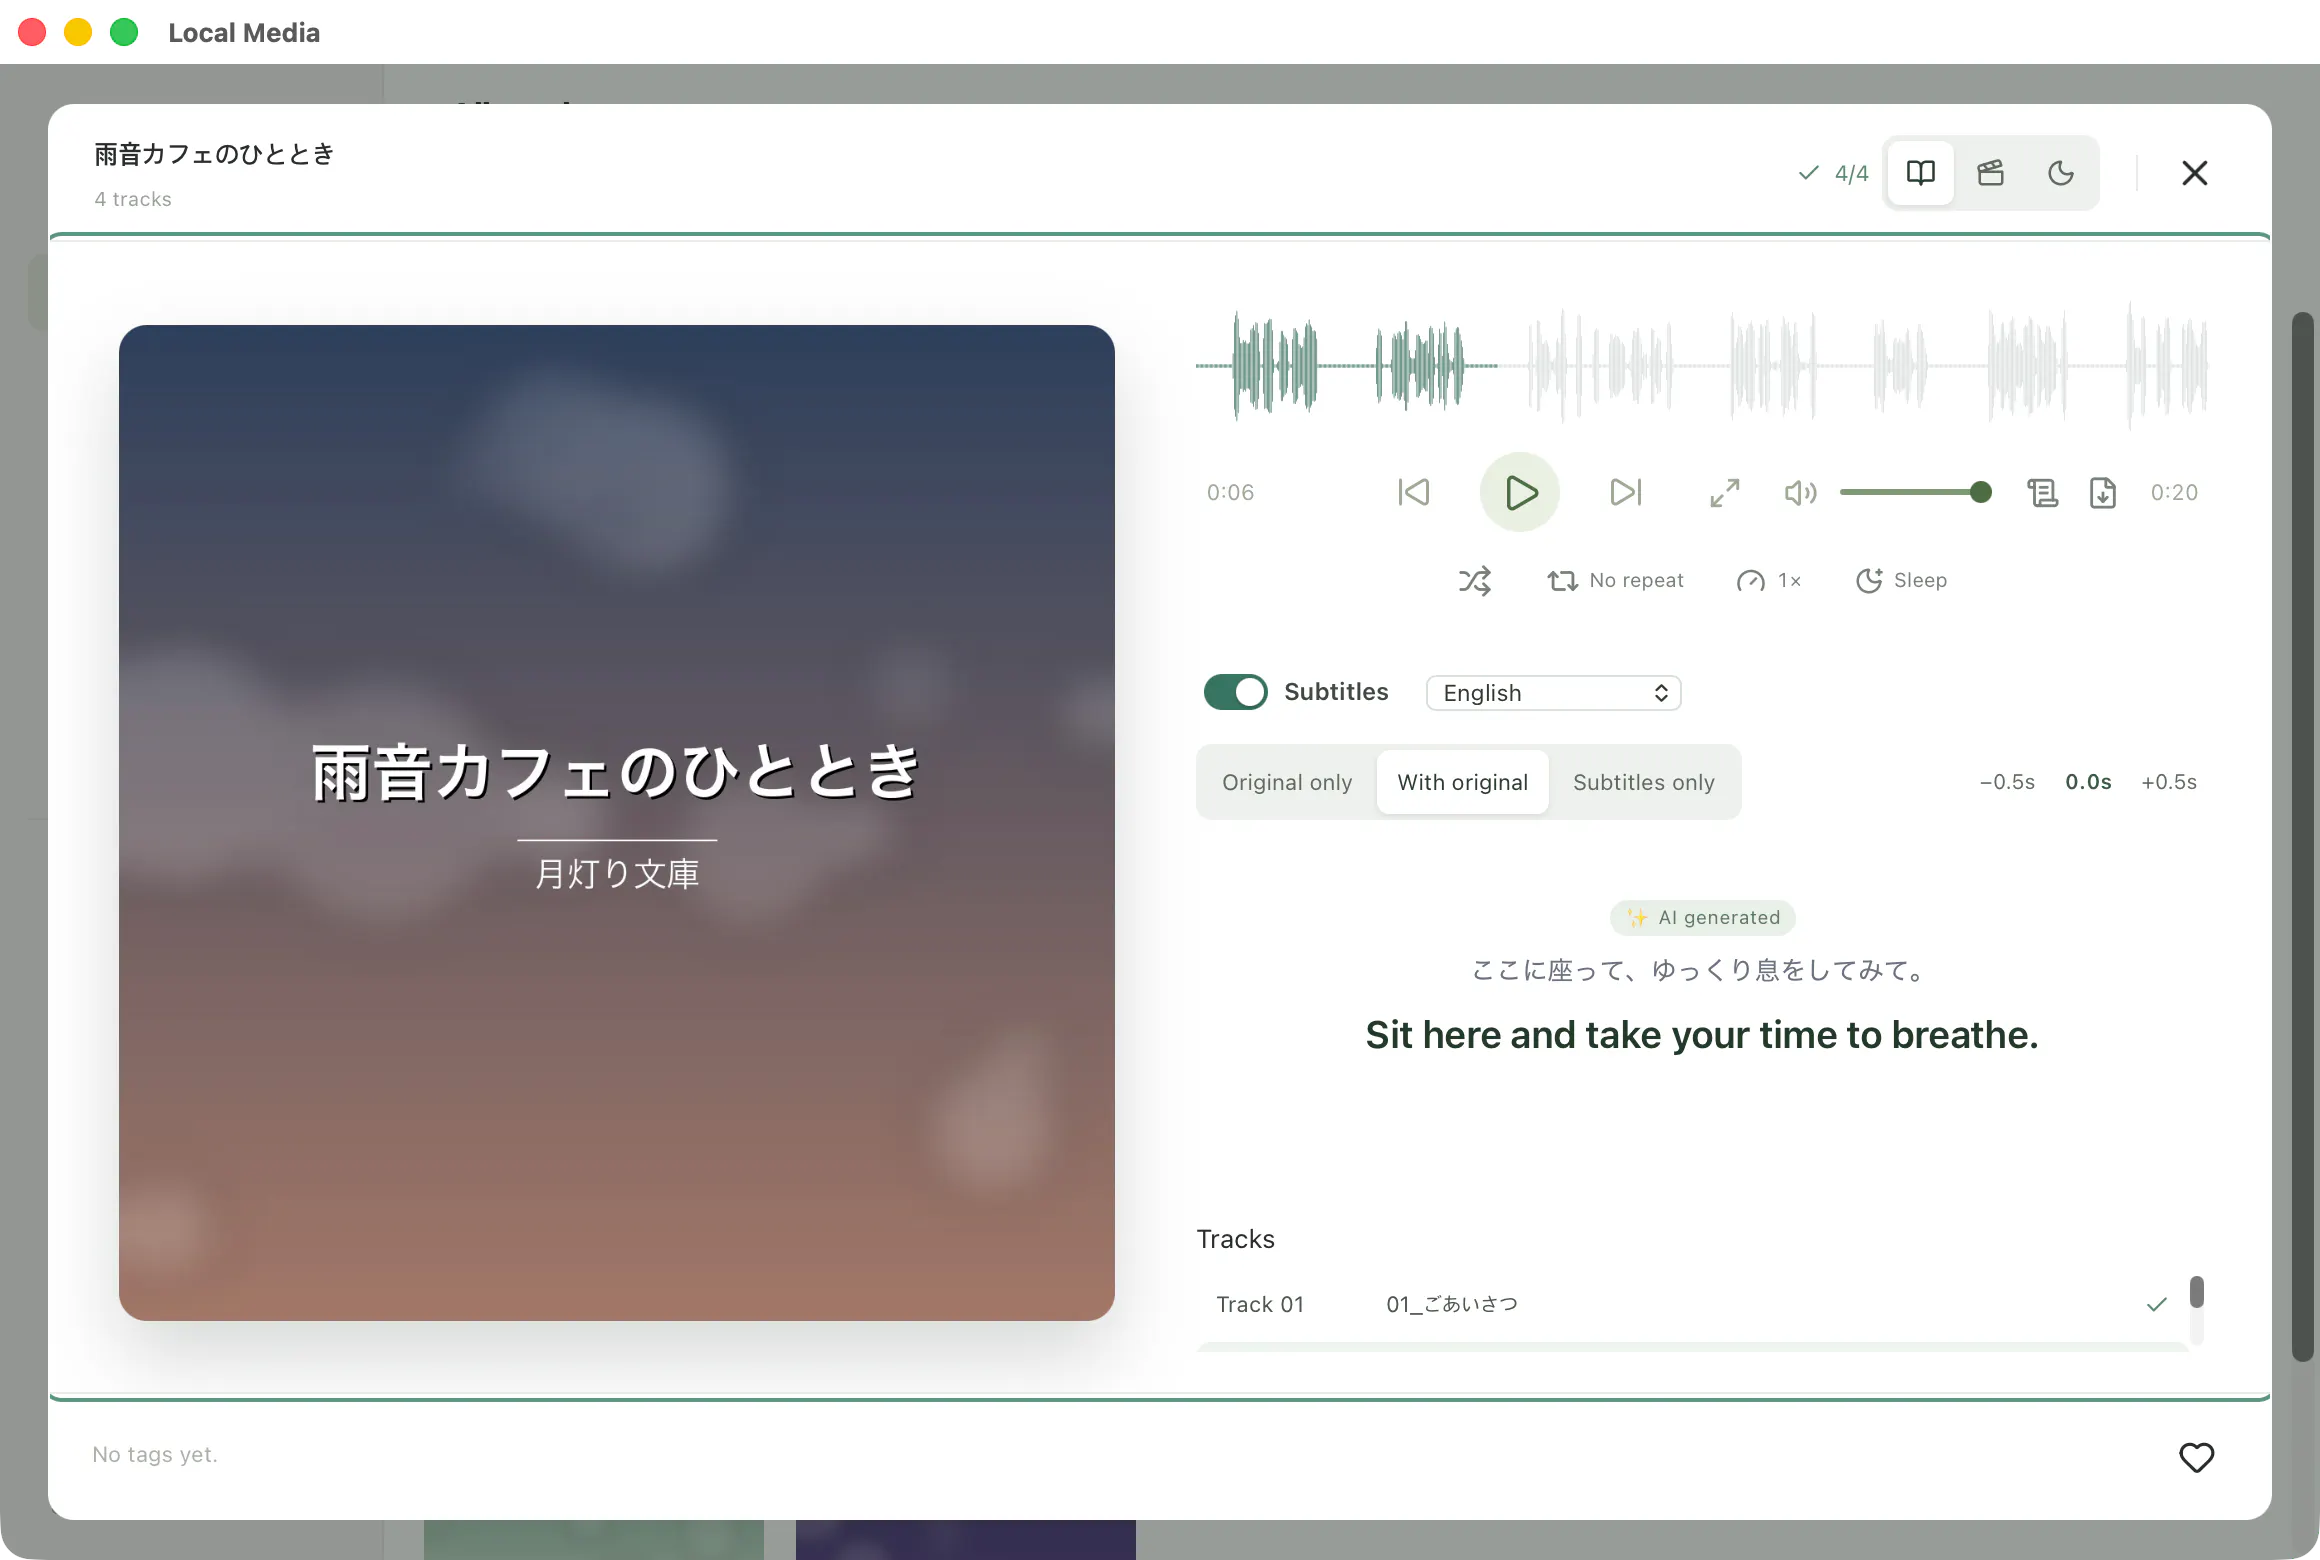Image resolution: width=2320 pixels, height=1560 pixels.
Task: Shift subtitle timing by −0.5s
Action: [2006, 782]
